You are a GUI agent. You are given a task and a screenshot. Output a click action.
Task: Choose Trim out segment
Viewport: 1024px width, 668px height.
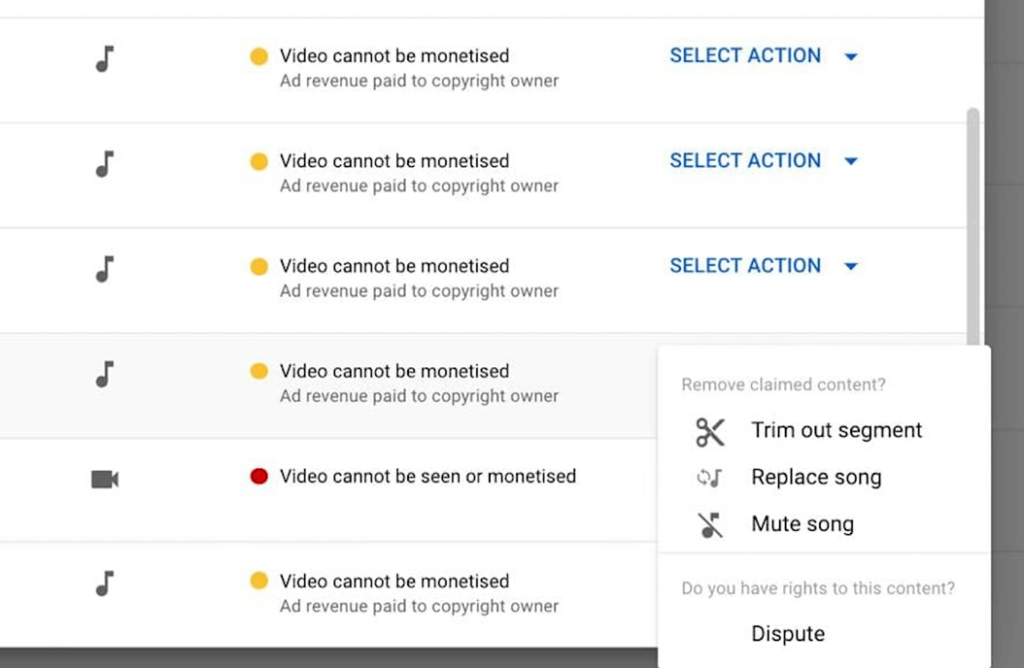click(x=836, y=431)
